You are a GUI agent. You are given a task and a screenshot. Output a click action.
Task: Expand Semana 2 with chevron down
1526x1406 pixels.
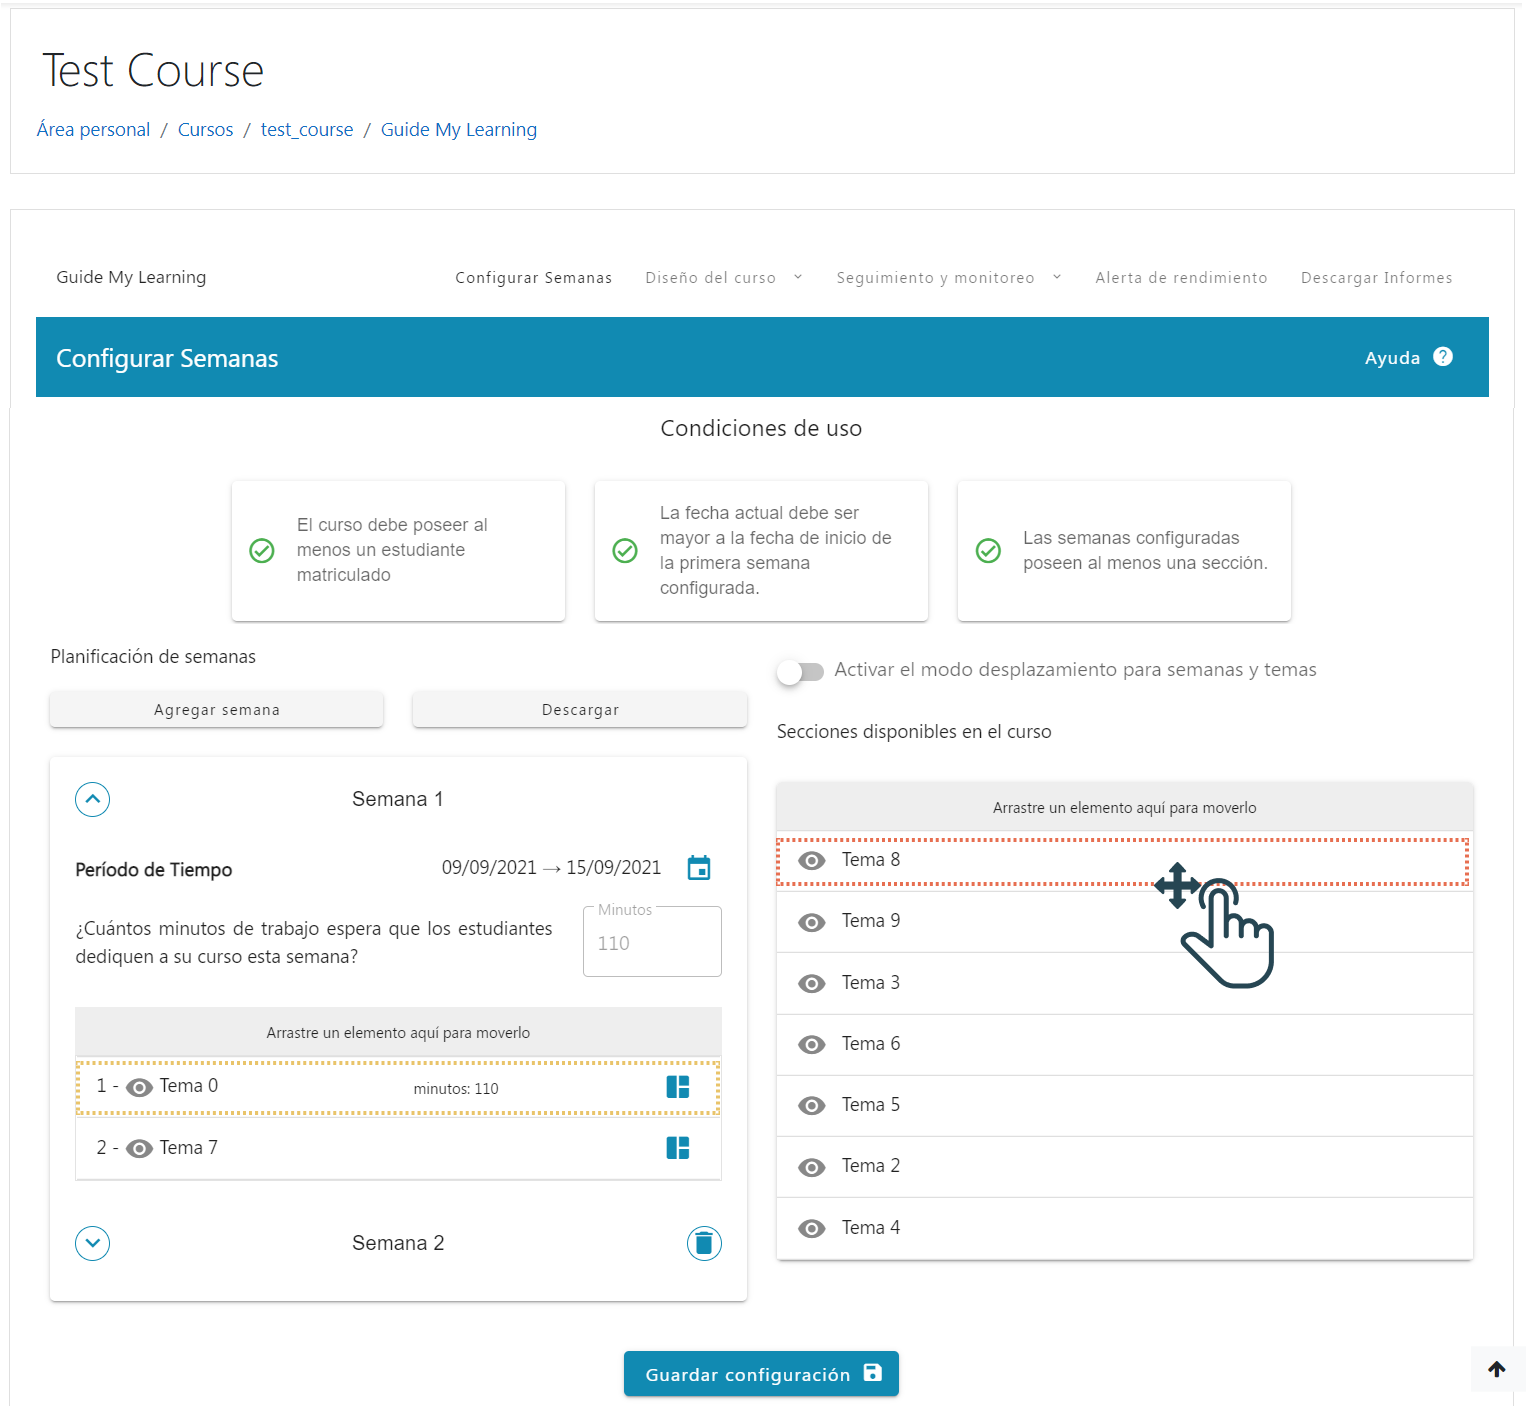[x=93, y=1243]
